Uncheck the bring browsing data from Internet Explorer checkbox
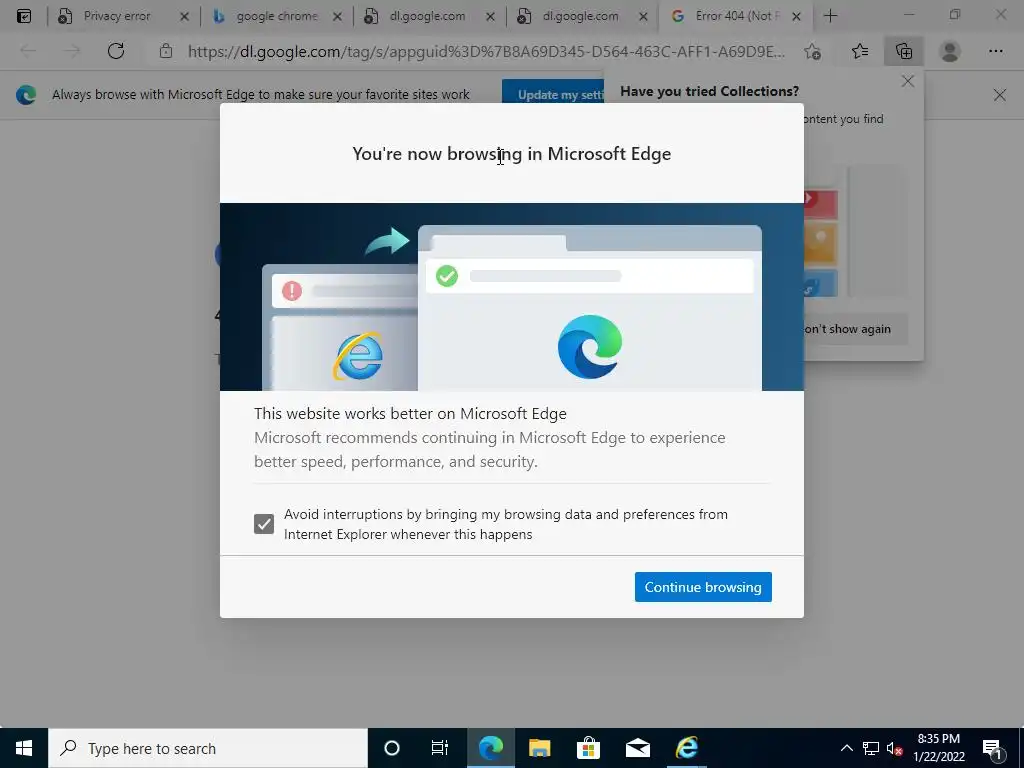Viewport: 1024px width, 768px height. click(264, 524)
